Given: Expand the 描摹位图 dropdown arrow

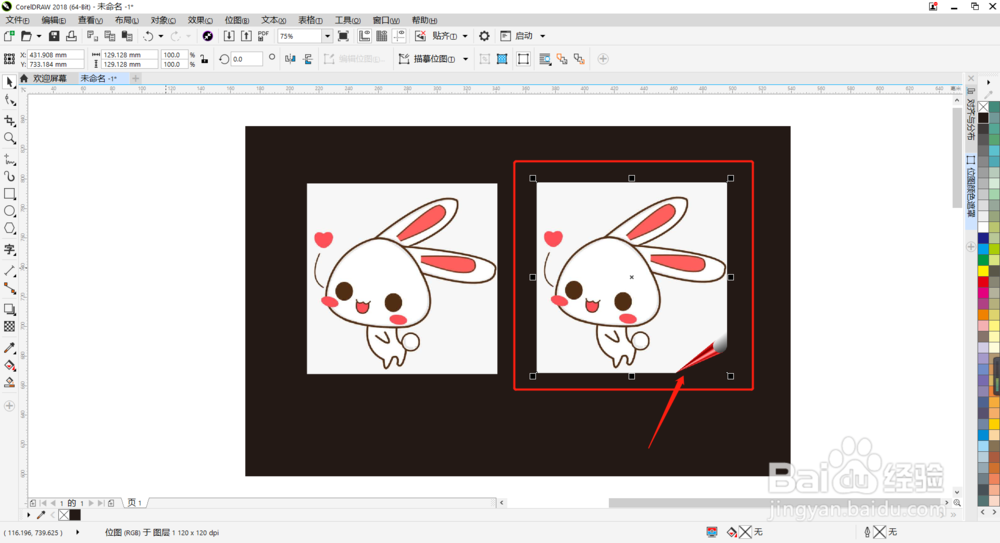Looking at the screenshot, I should coord(466,59).
